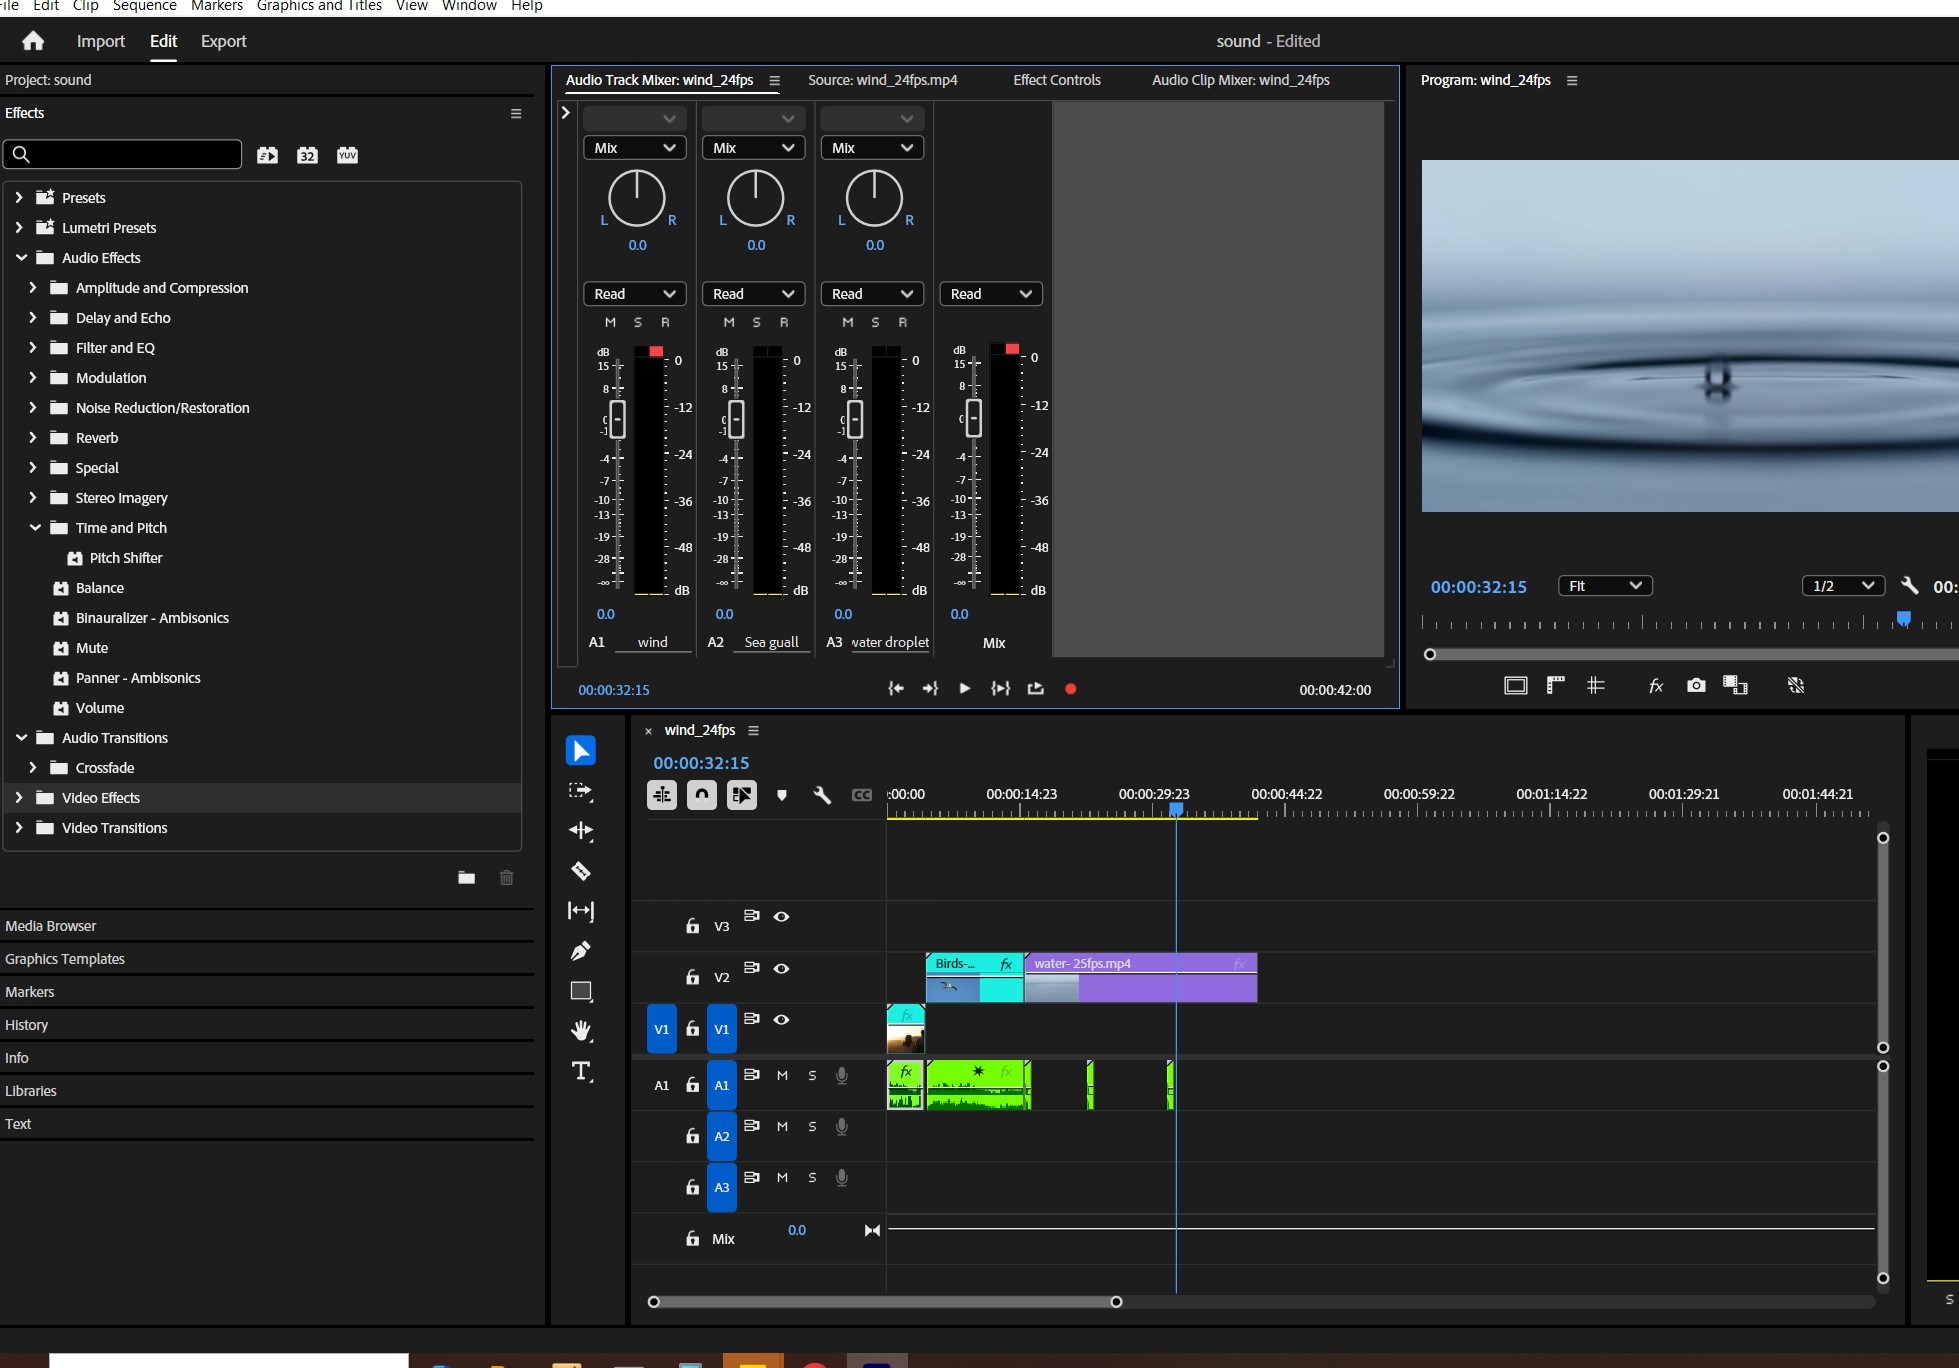Hide track V2 with its eye toggle
Screen dimensions: 1959x1368
[782, 969]
